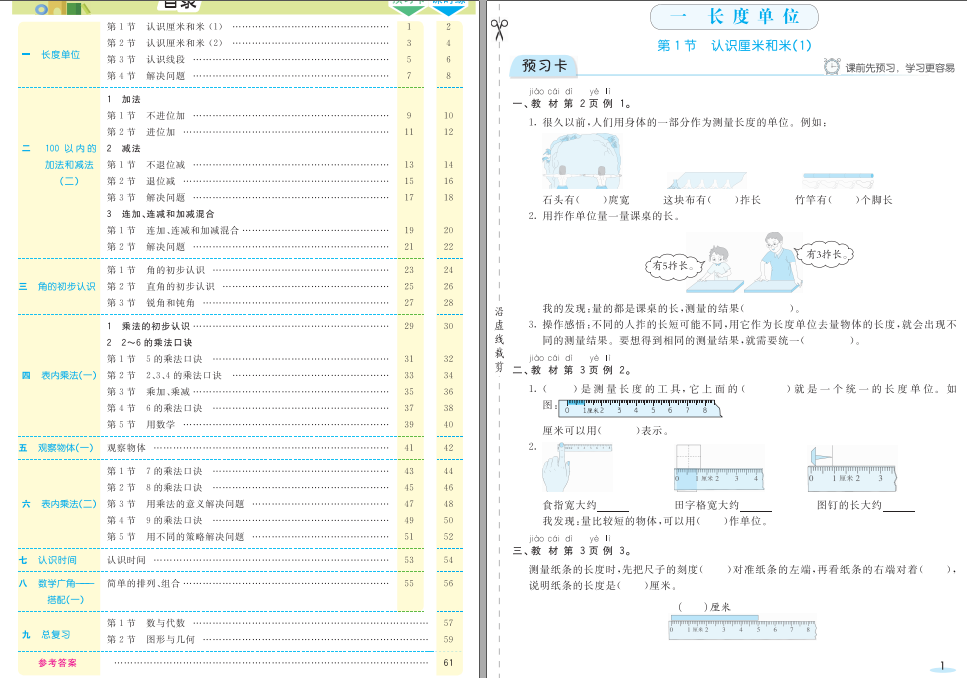This screenshot has height=678, width=967.
Task: Select chapter title 八 数学广角——搭配(一)
Action: pyautogui.click(x=56, y=592)
